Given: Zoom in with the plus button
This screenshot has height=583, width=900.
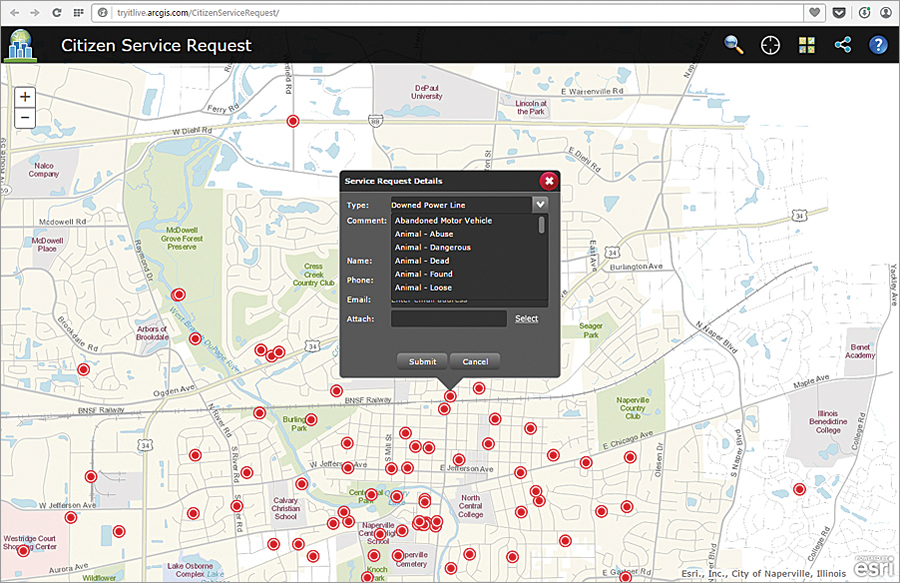Looking at the screenshot, I should (25, 97).
